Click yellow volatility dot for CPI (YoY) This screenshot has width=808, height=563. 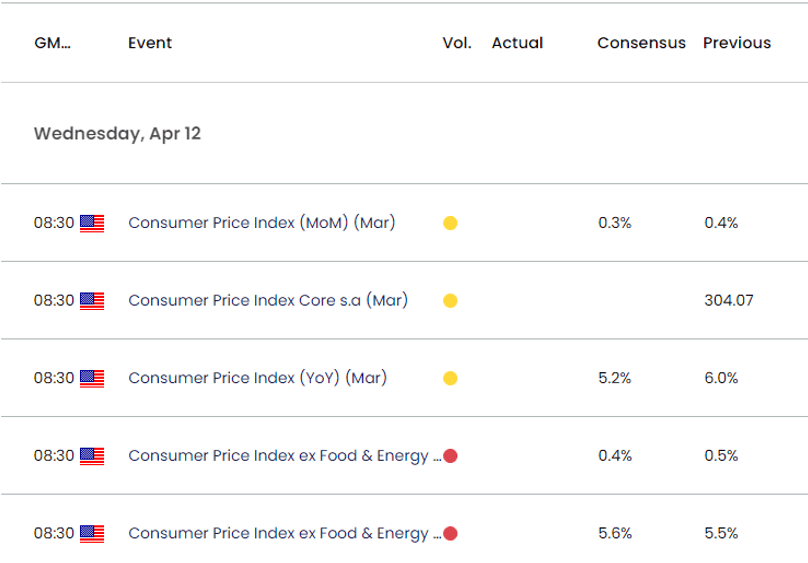[450, 378]
